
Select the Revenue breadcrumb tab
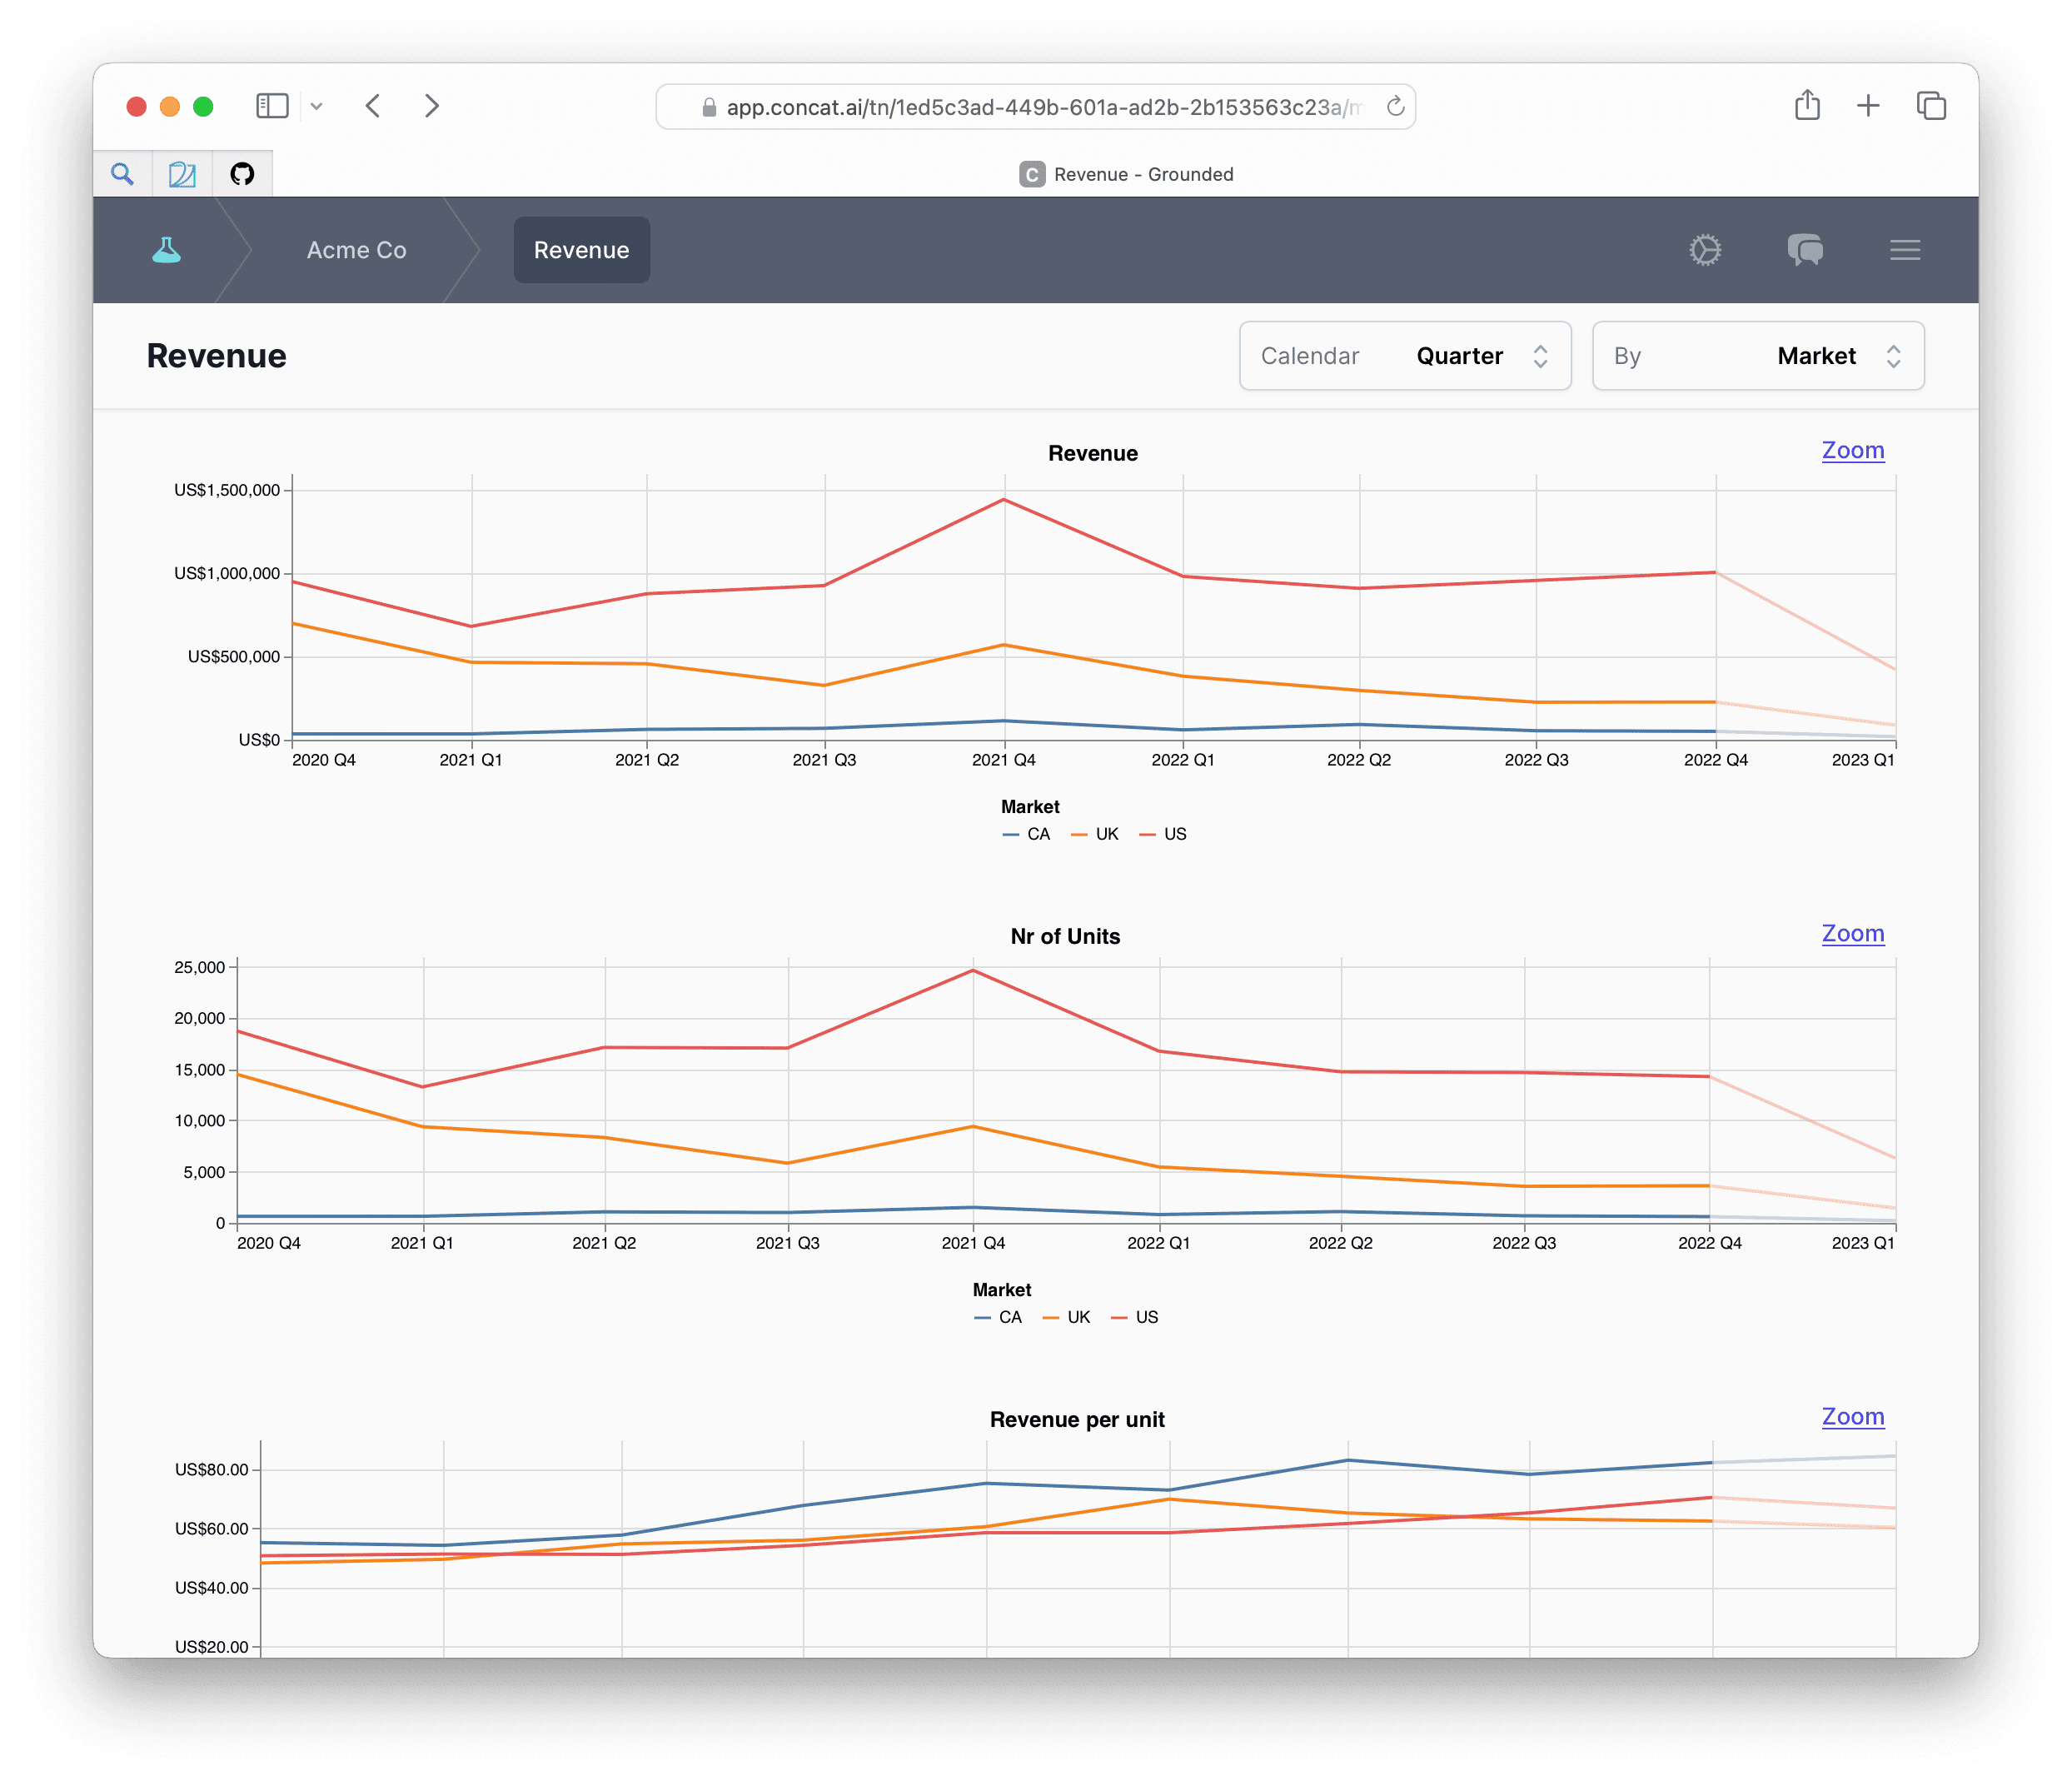[x=581, y=250]
